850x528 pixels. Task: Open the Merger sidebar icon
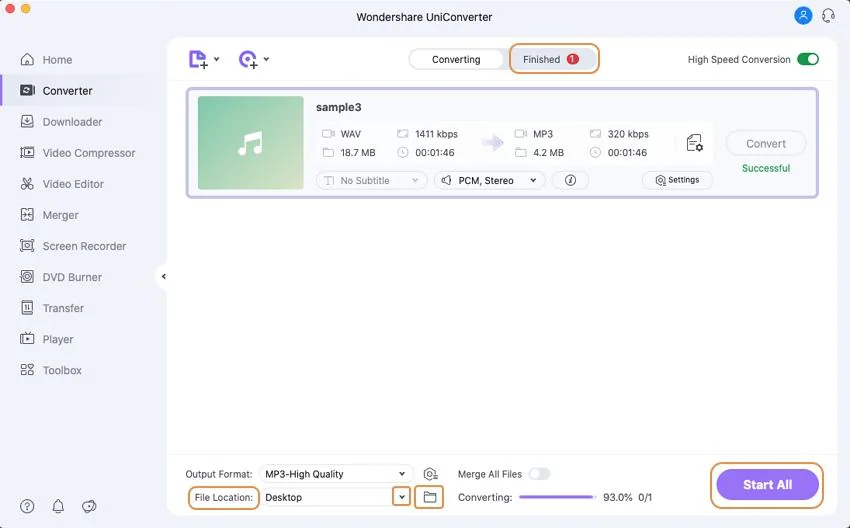tap(27, 215)
